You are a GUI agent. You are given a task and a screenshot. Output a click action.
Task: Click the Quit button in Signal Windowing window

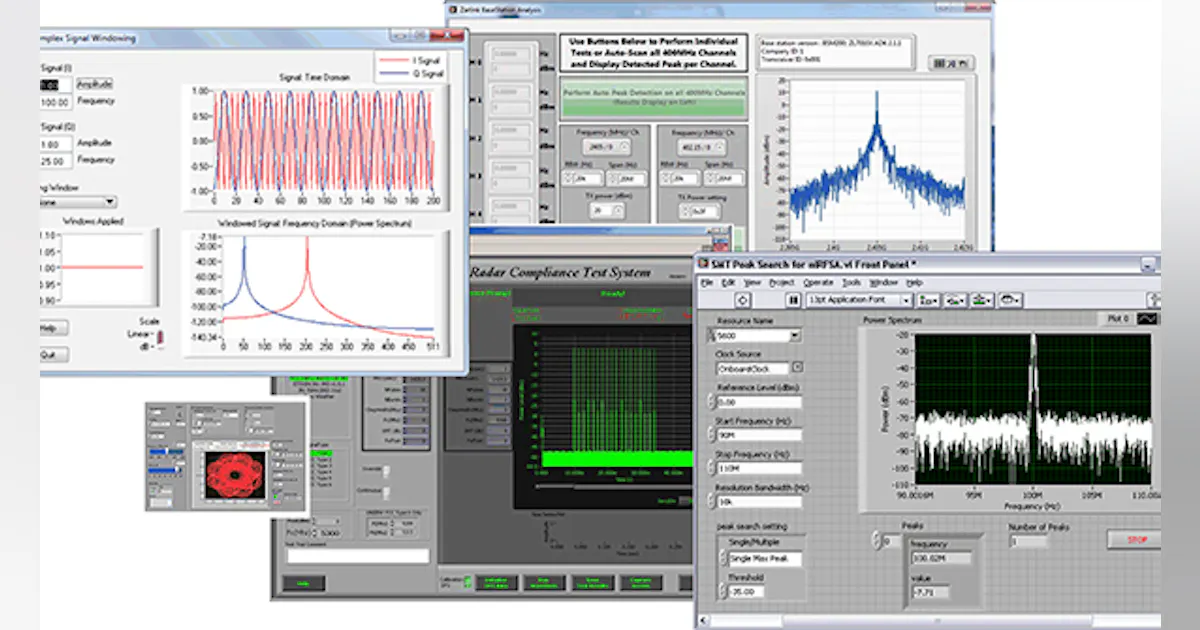pos(52,355)
